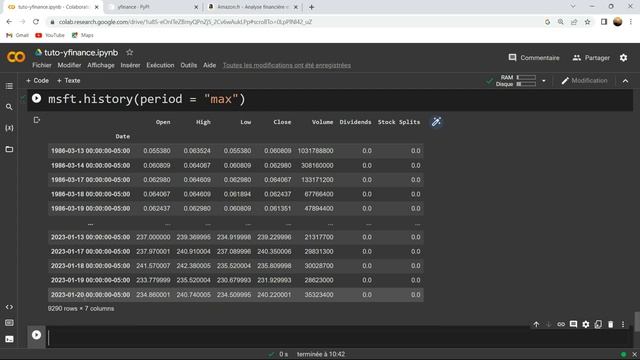Viewport: 640px width, 360px height.
Task: Open the Exécution menu
Action: point(160,65)
